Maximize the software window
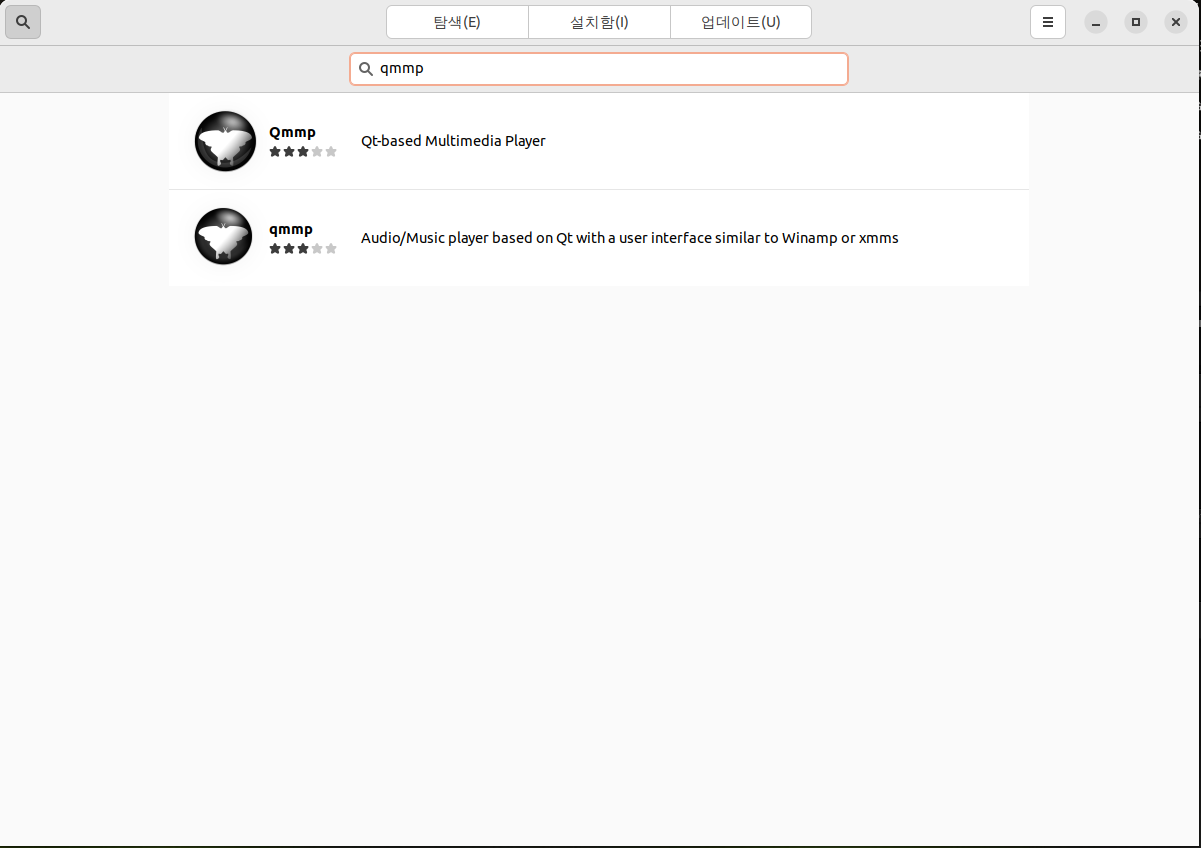This screenshot has height=848, width=1201. click(1136, 22)
